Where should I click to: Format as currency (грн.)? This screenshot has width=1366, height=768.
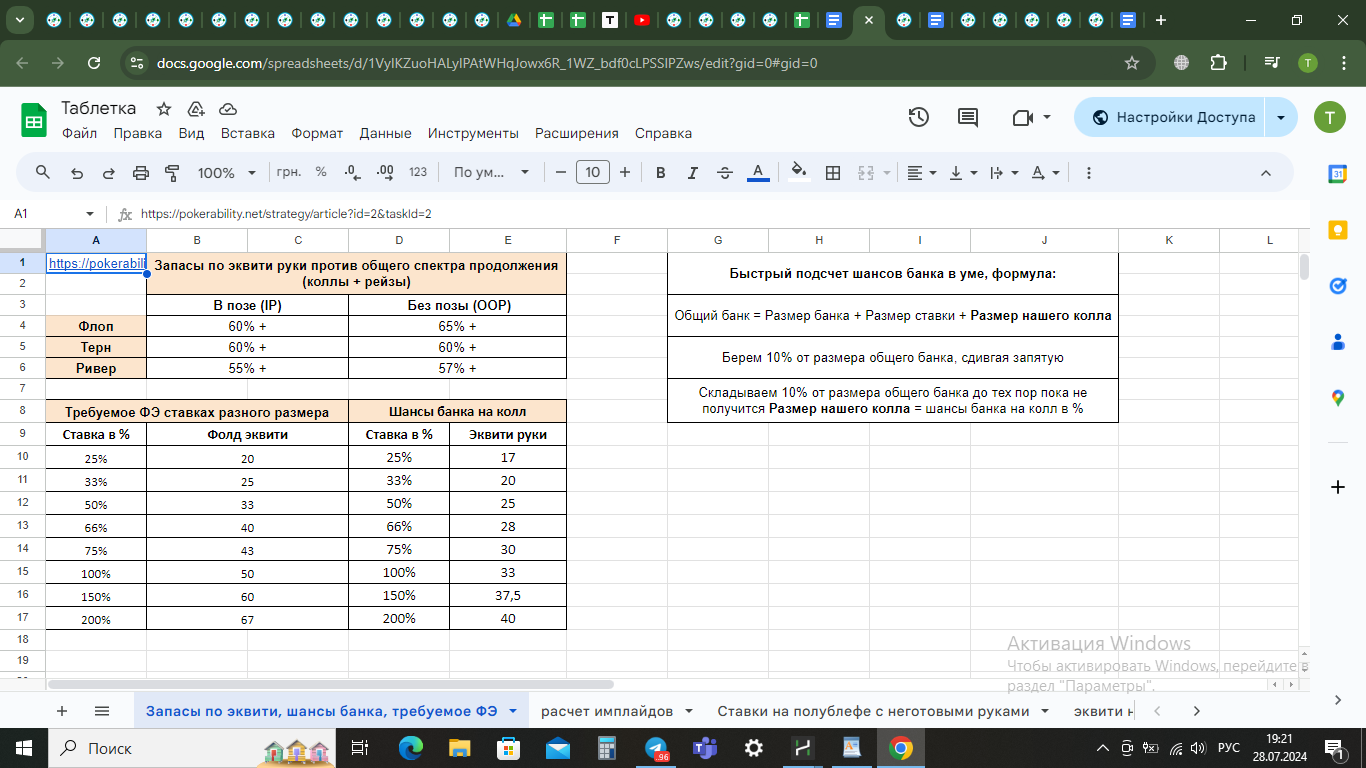pyautogui.click(x=289, y=172)
